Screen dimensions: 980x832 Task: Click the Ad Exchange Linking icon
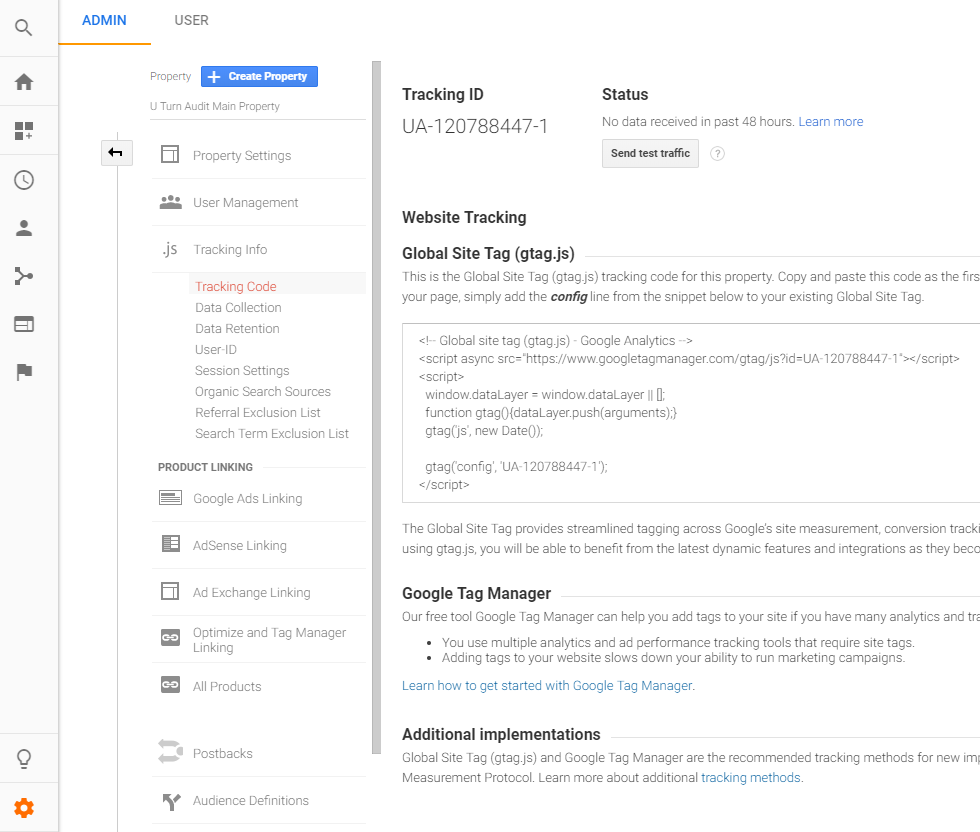point(170,591)
